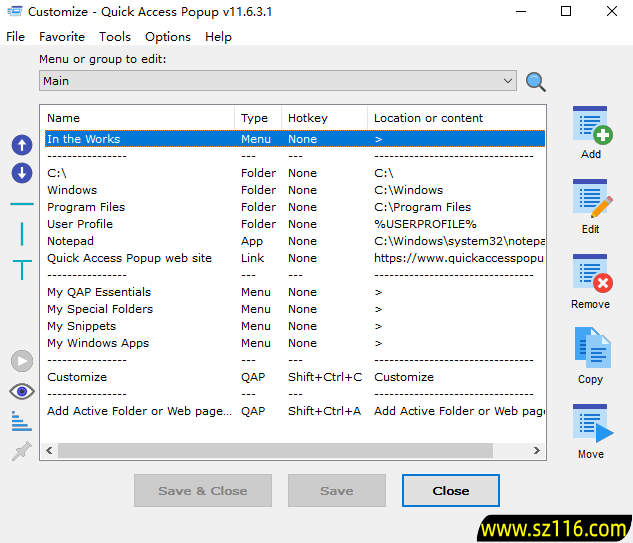633x543 pixels.
Task: Click the Move favorite icon
Action: (x=590, y=424)
